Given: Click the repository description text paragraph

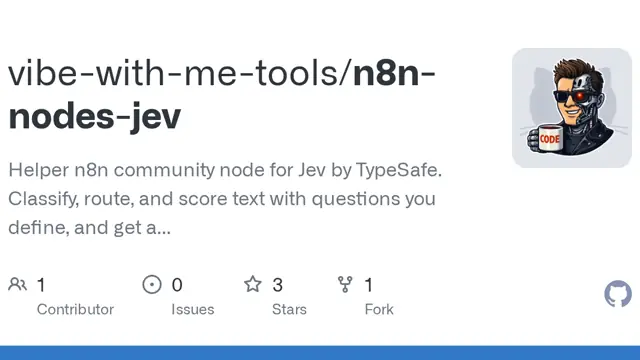Looking at the screenshot, I should pyautogui.click(x=225, y=199).
